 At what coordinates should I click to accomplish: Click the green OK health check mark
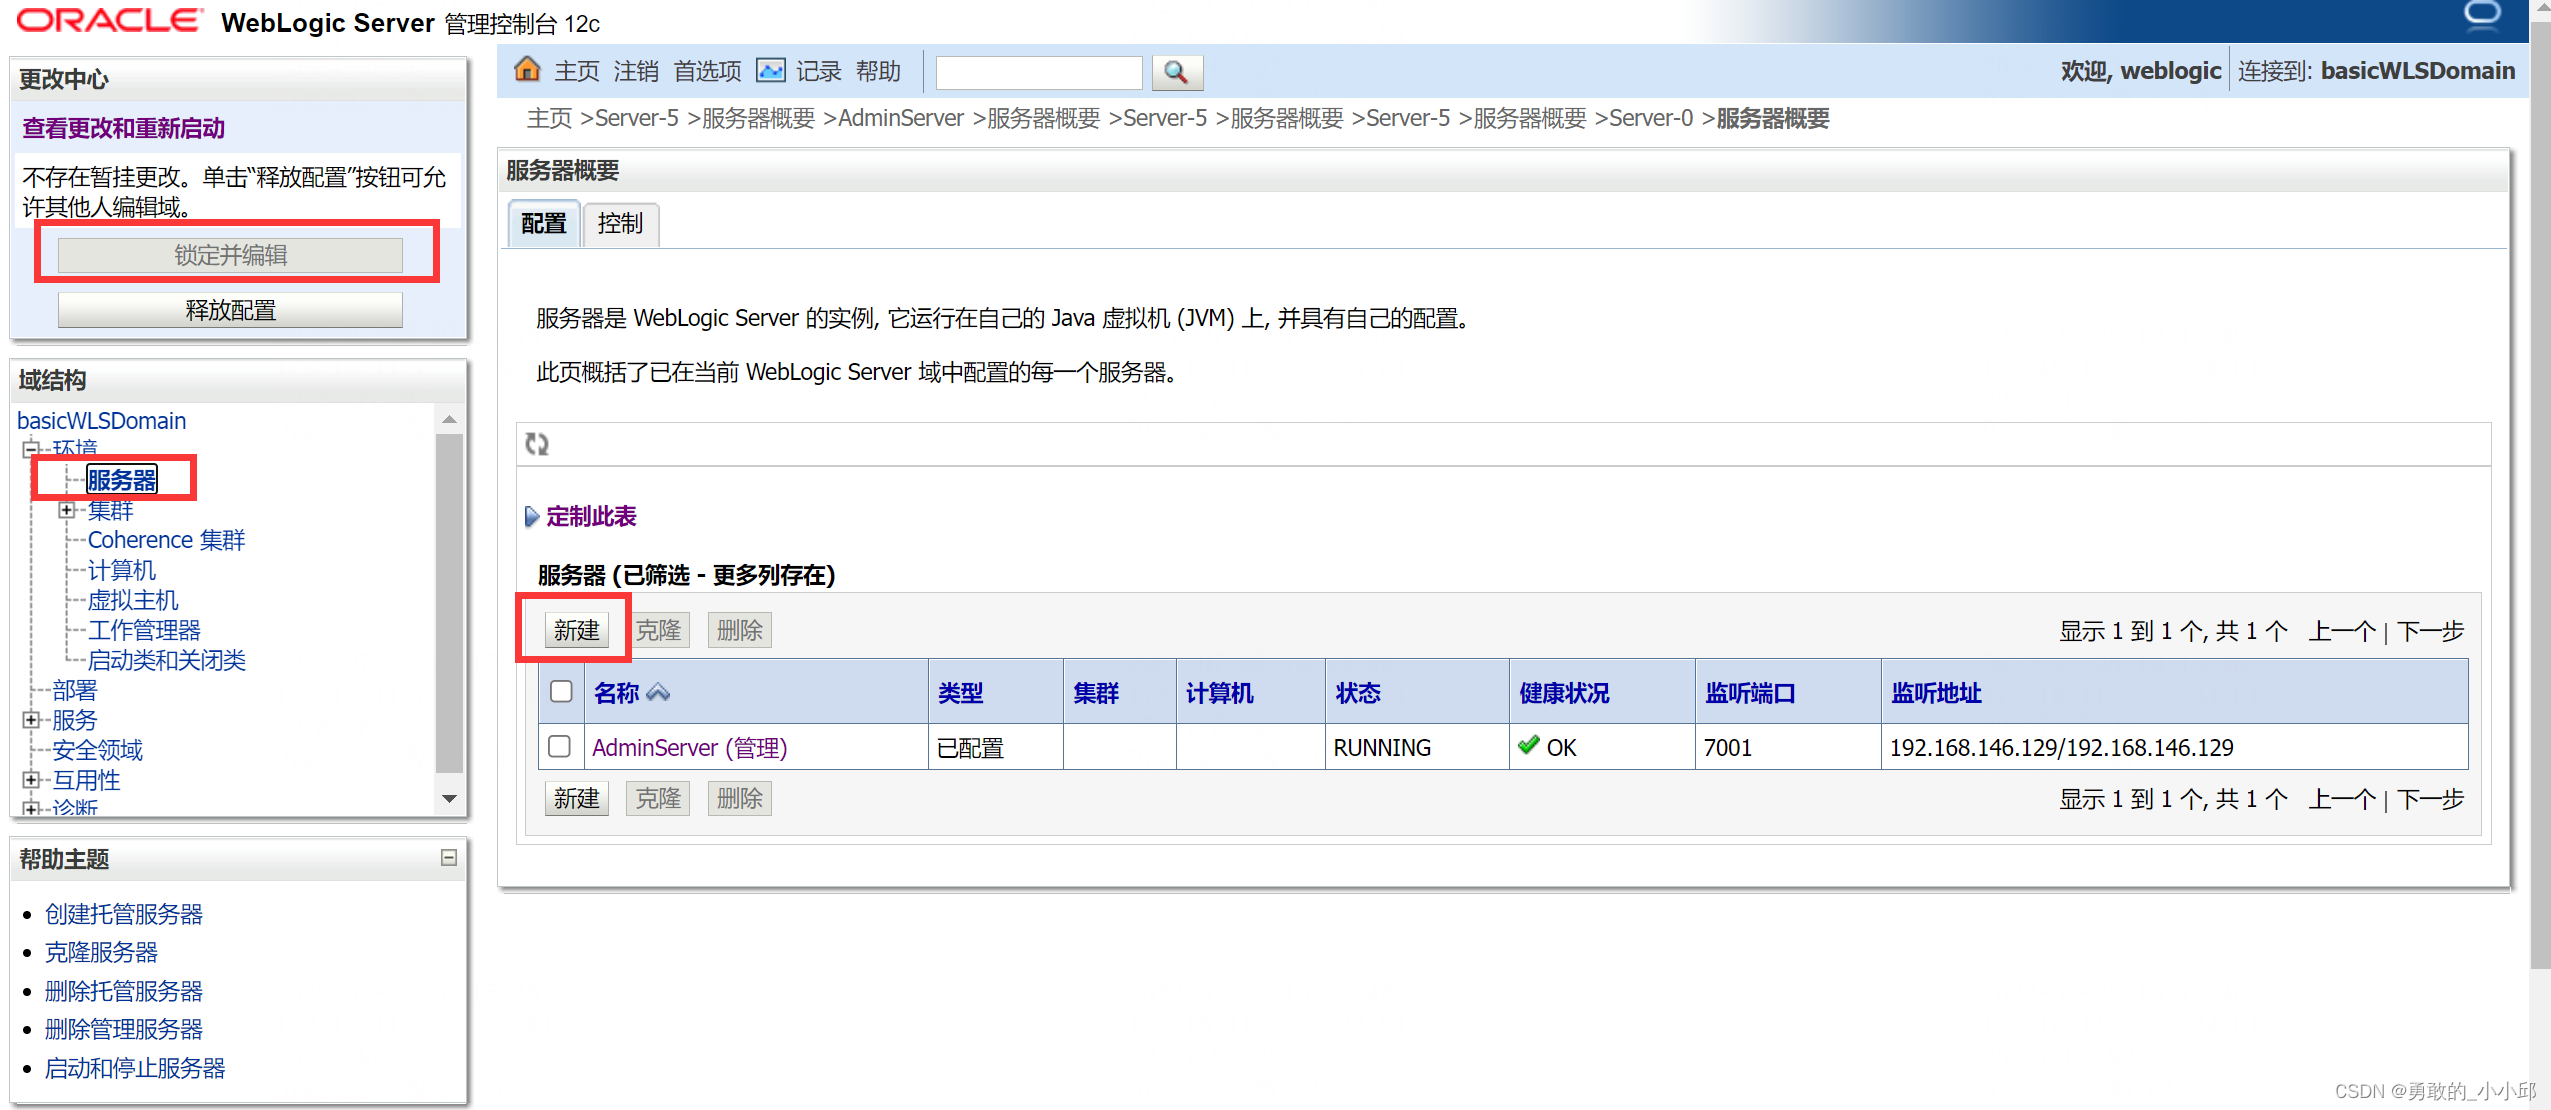click(1528, 746)
